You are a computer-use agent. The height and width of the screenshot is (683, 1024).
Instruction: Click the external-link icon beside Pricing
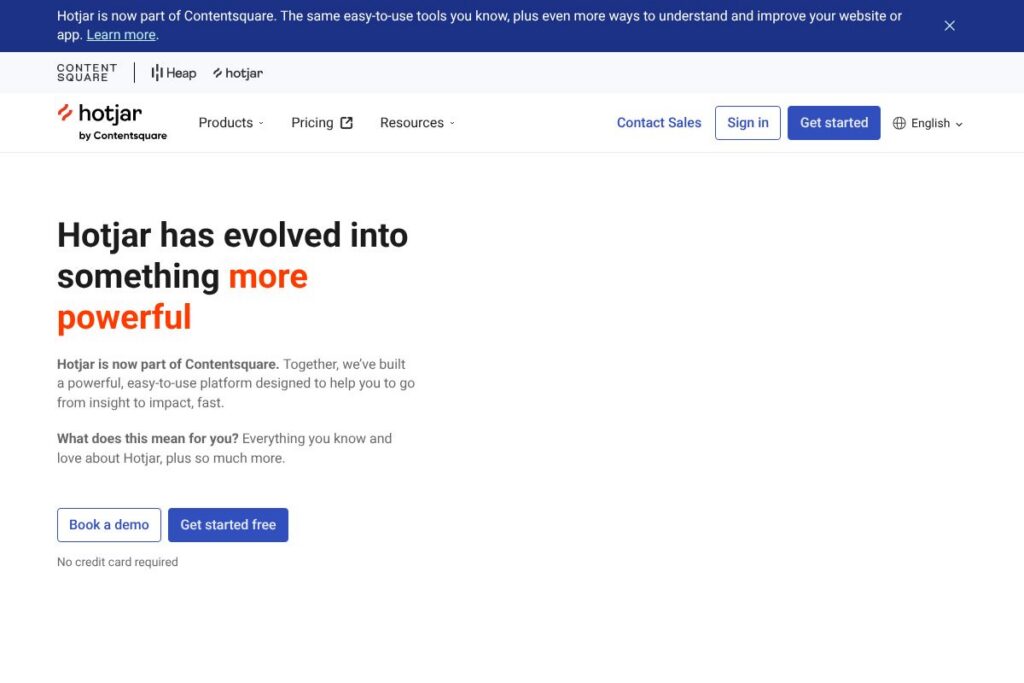coord(347,123)
